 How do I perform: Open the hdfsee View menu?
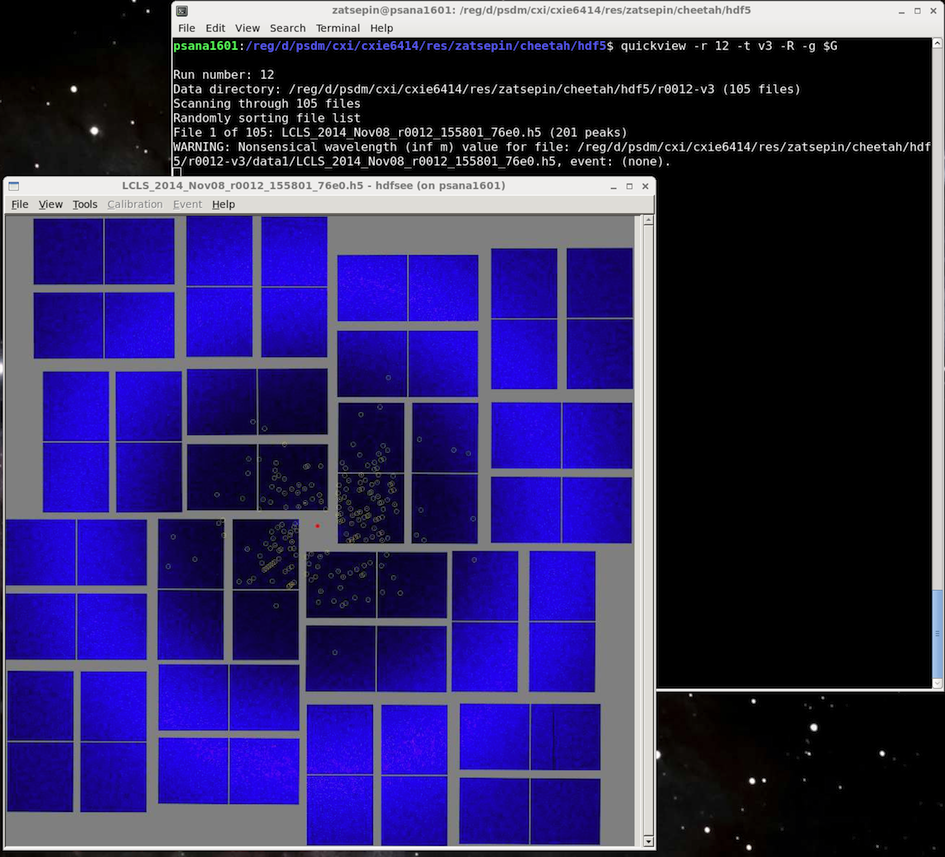pyautogui.click(x=50, y=204)
